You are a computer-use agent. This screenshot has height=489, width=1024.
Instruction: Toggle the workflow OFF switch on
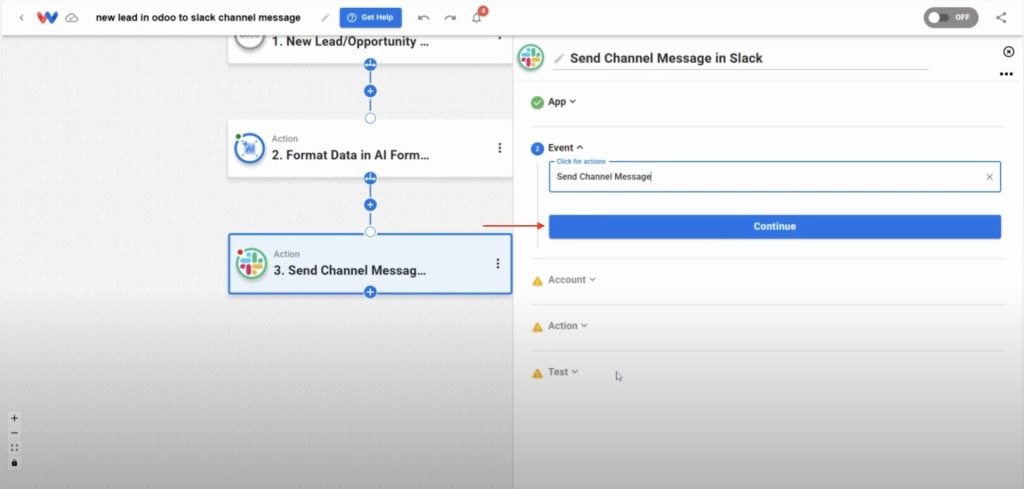(x=951, y=18)
